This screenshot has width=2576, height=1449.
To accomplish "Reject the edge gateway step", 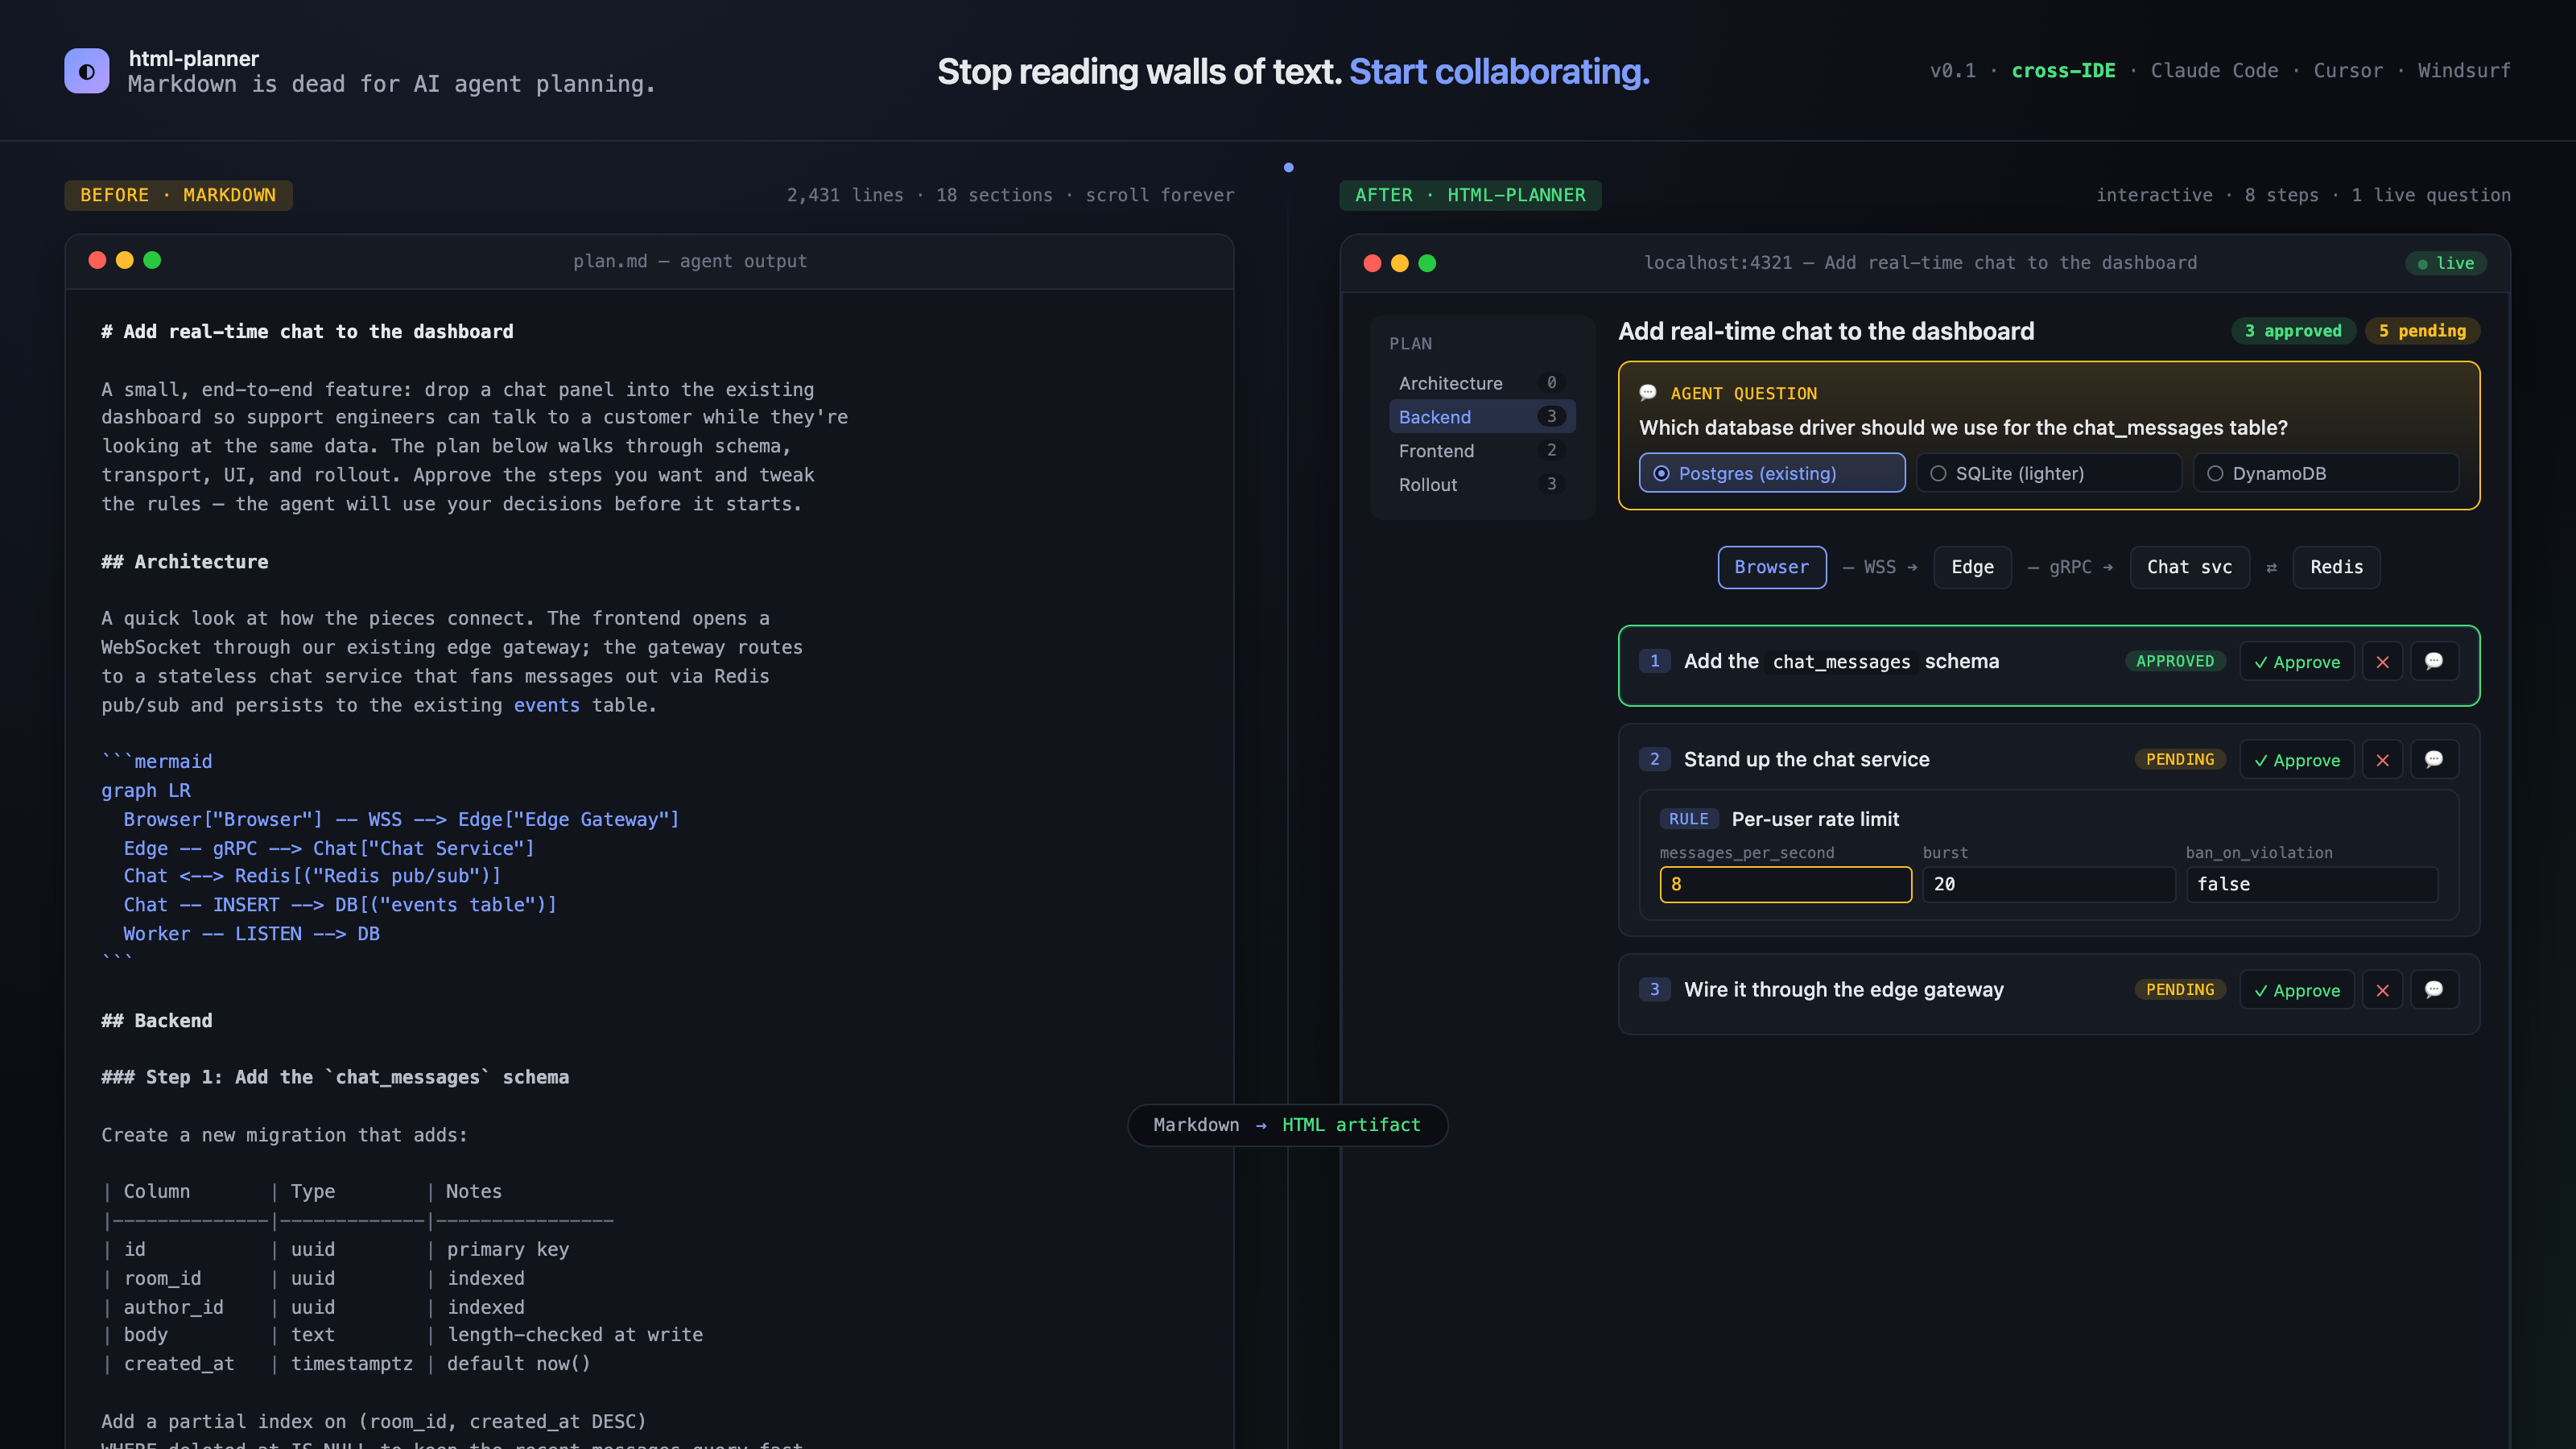I will (x=2382, y=990).
